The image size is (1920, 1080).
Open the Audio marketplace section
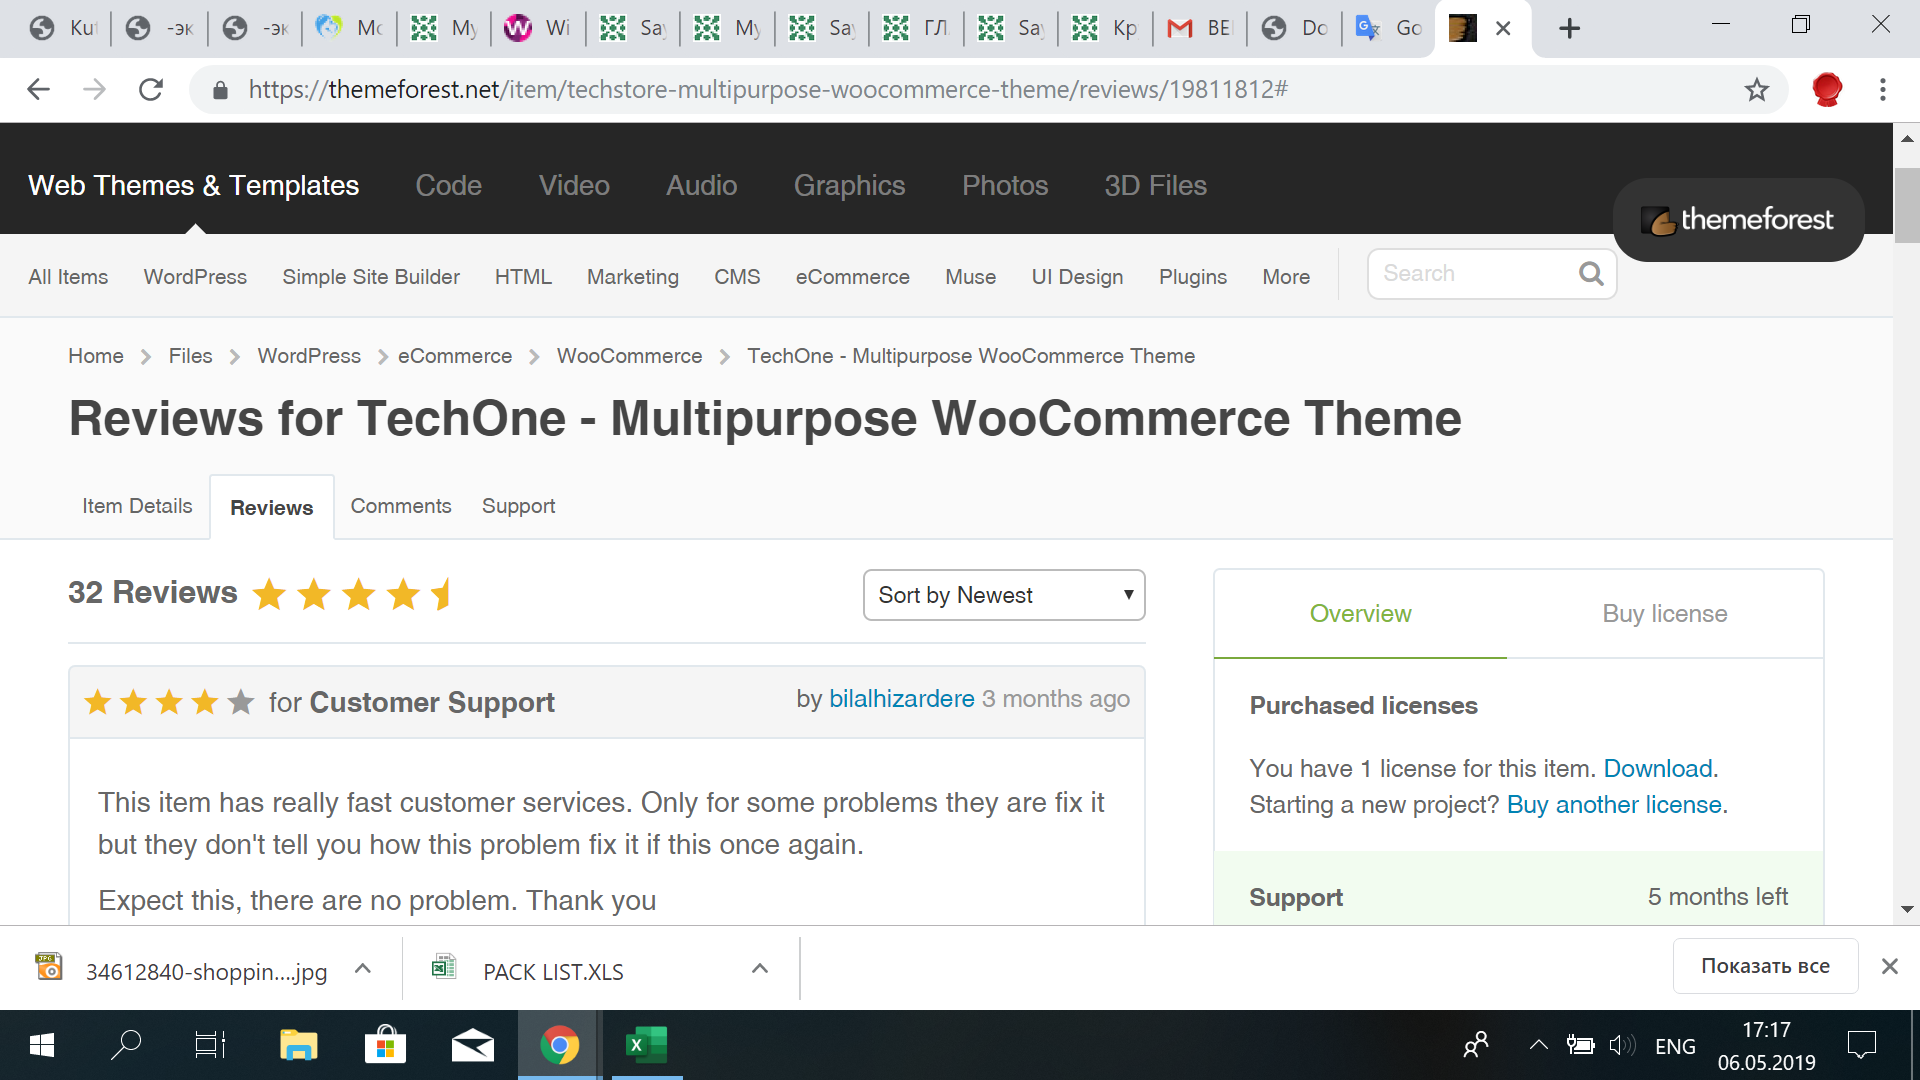coord(701,185)
